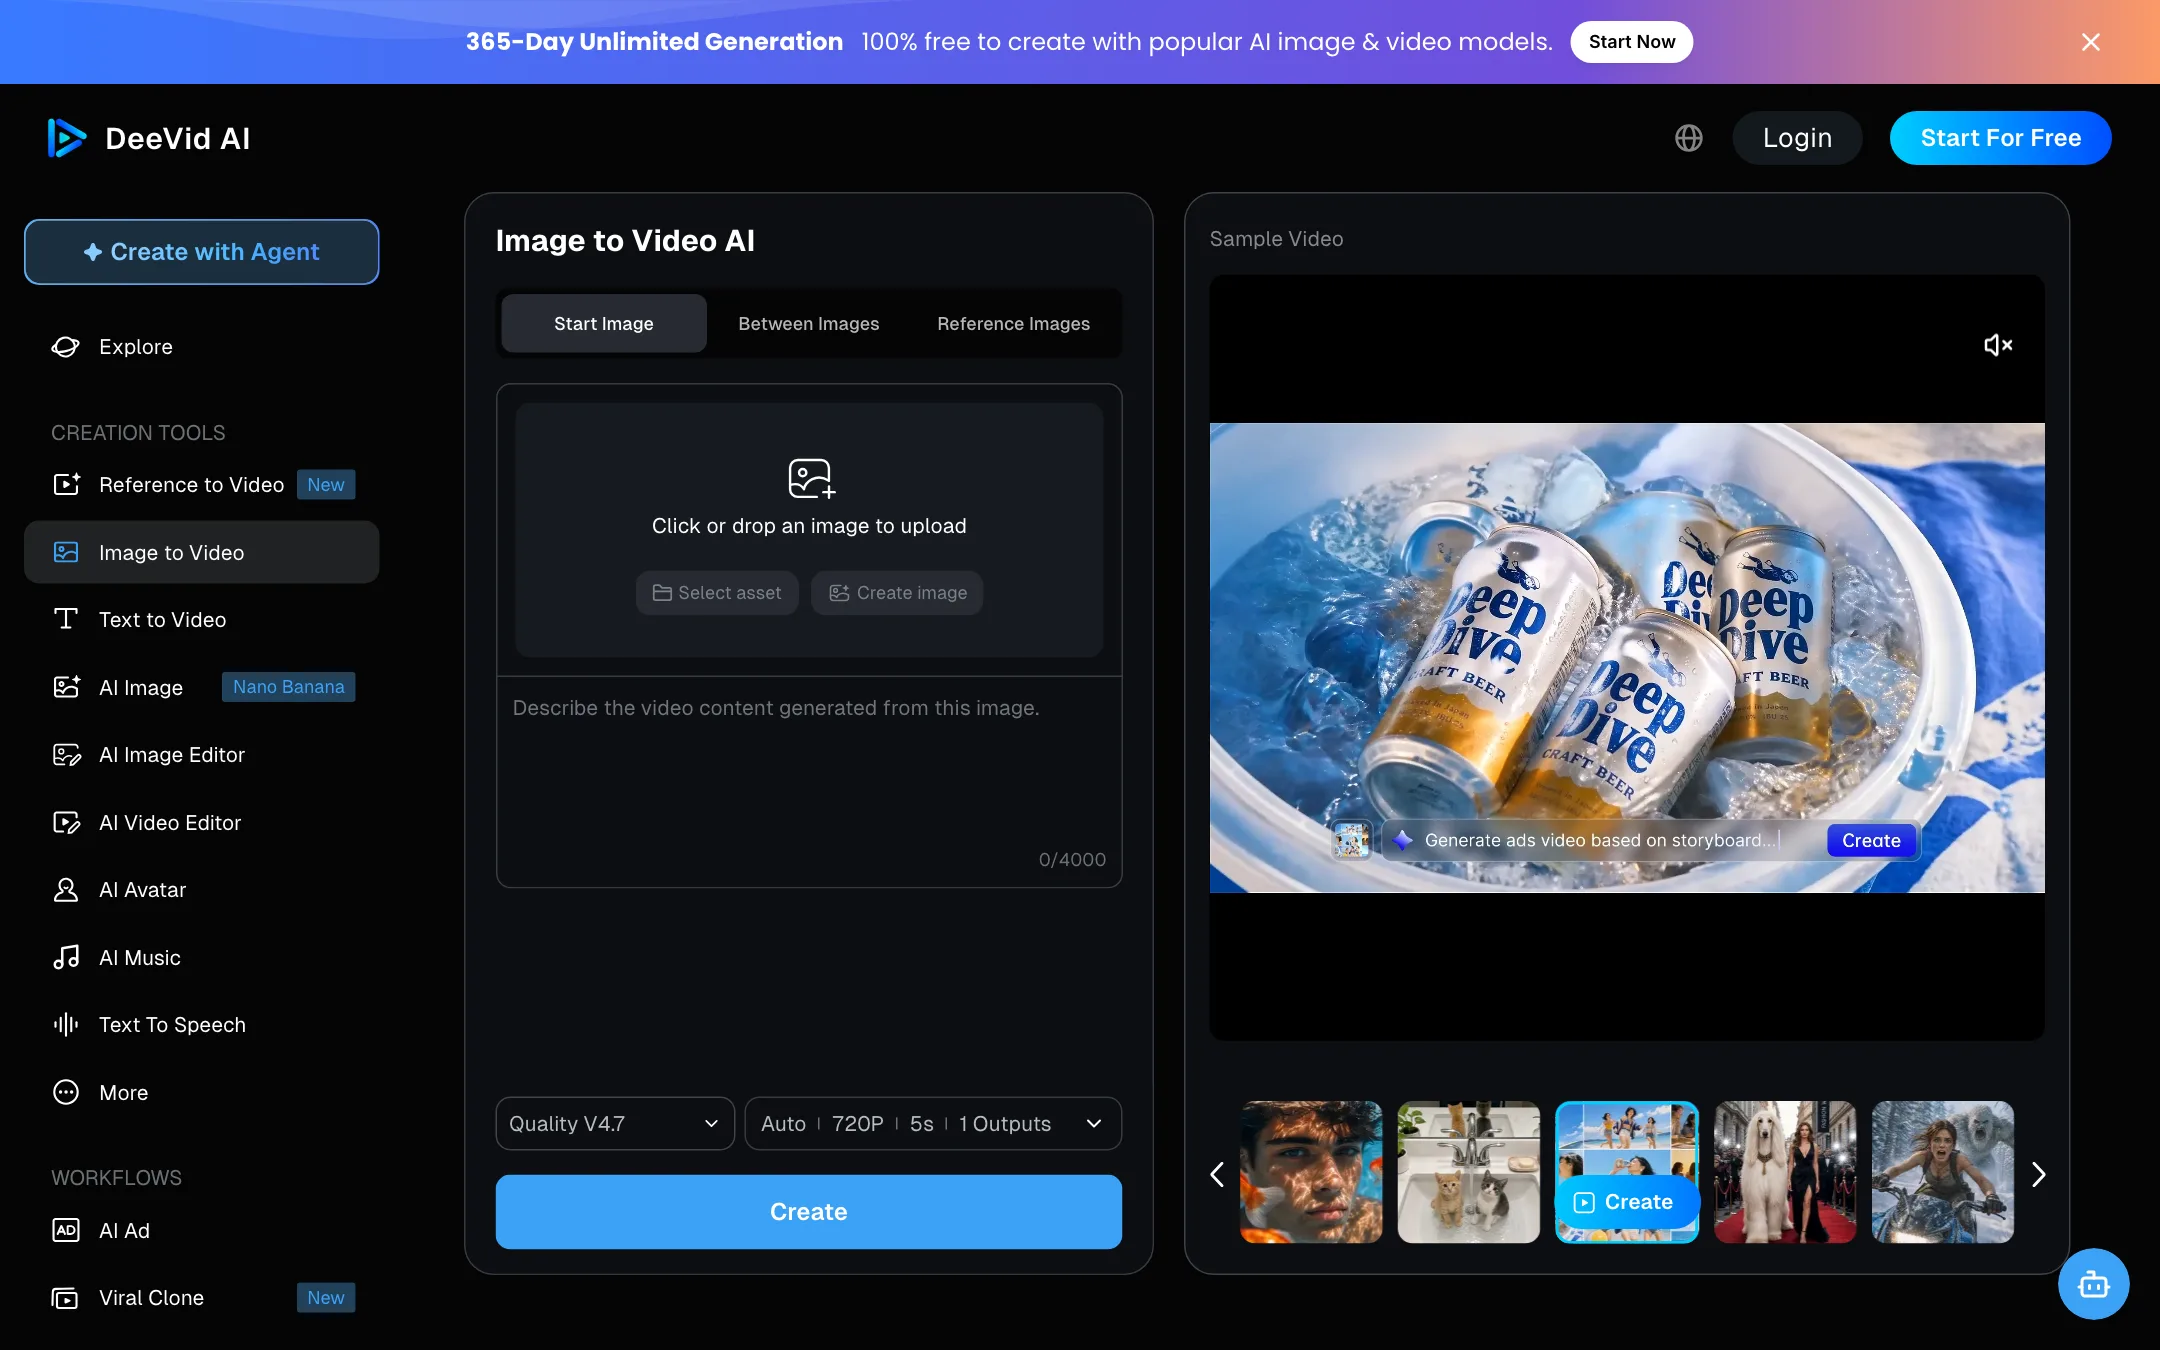Select the kittens in sink thumbnail
Image resolution: width=2160 pixels, height=1350 pixels.
pos(1469,1172)
